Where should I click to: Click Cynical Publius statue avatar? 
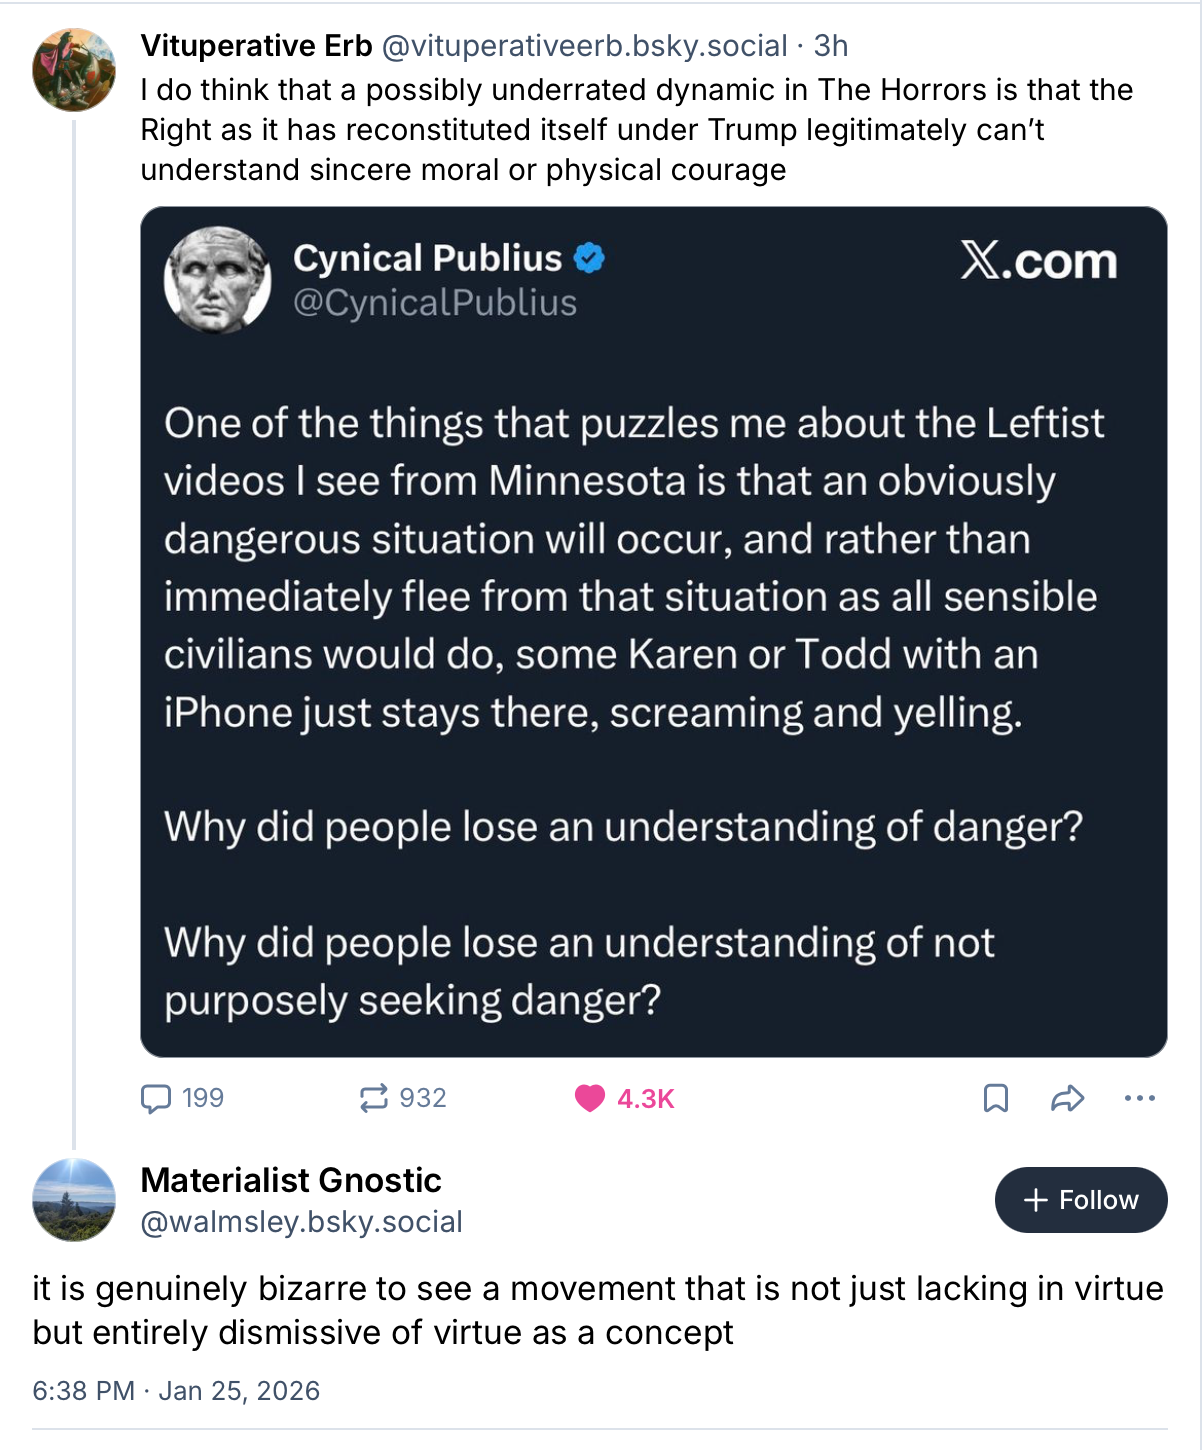tap(217, 280)
